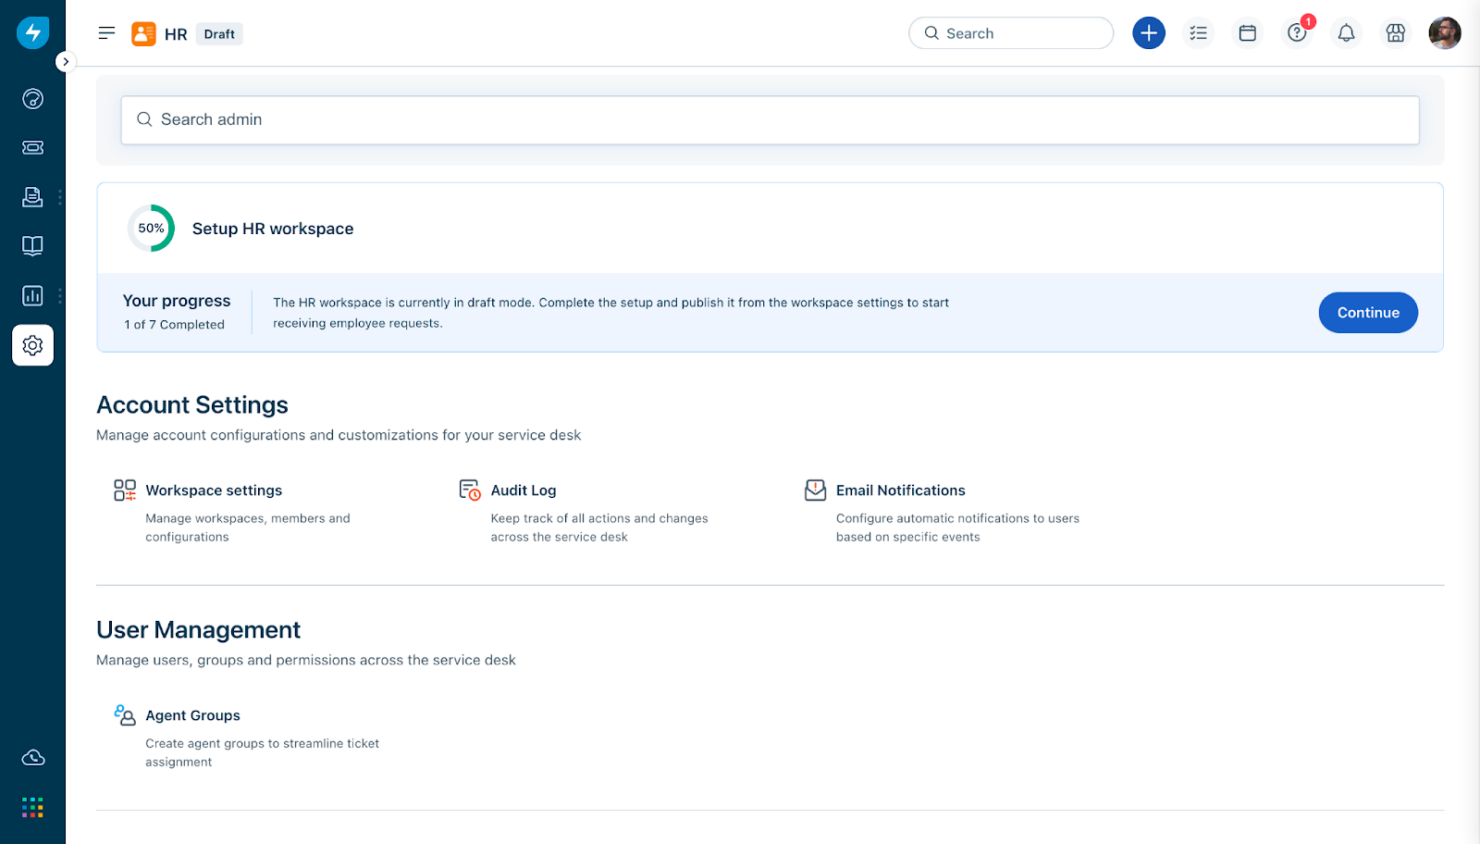Click the 50% setup progress ring
1480x844 pixels.
[151, 228]
